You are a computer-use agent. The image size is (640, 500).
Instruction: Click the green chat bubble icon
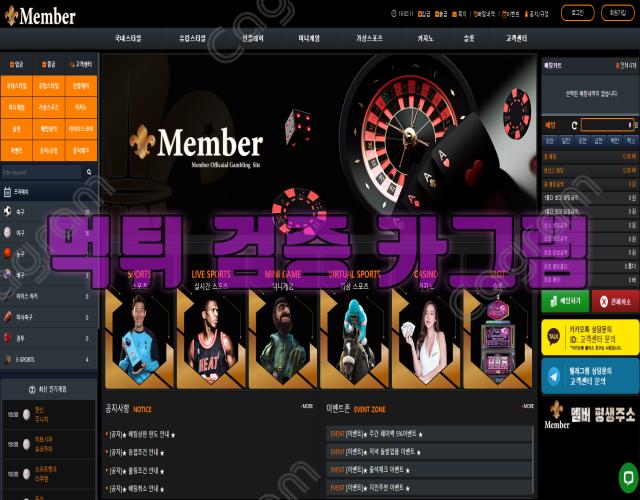click(626, 475)
